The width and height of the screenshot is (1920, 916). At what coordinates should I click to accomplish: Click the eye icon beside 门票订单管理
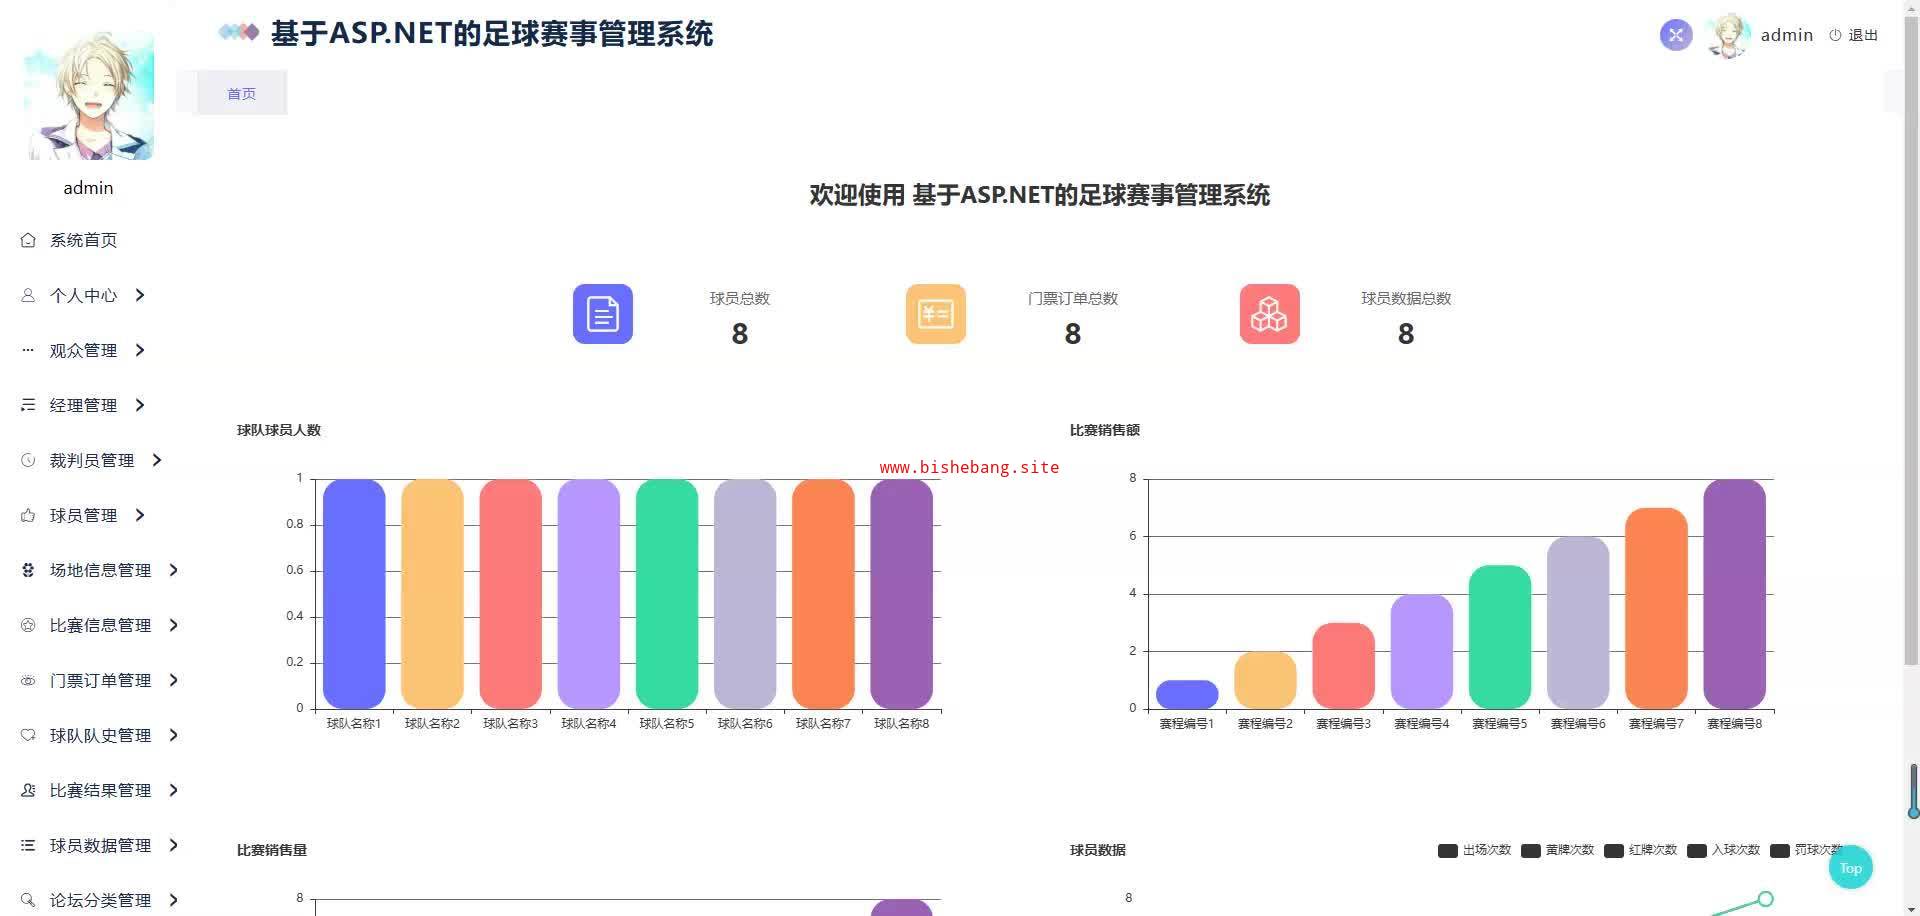(x=28, y=680)
